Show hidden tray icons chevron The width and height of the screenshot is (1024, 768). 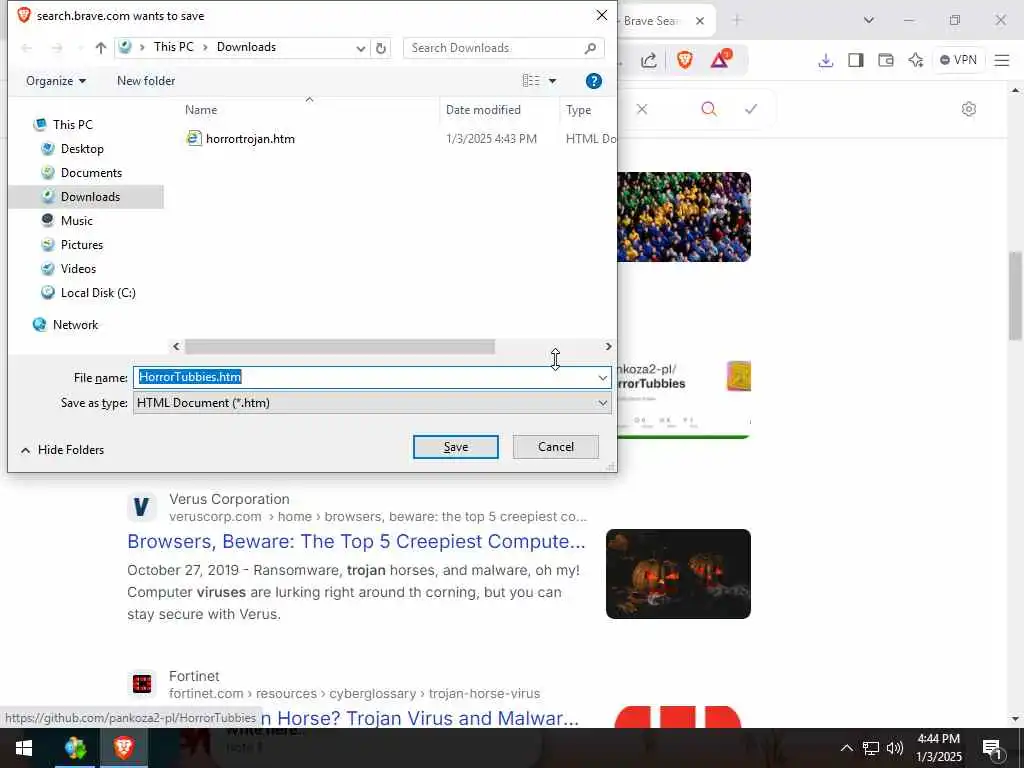[846, 748]
